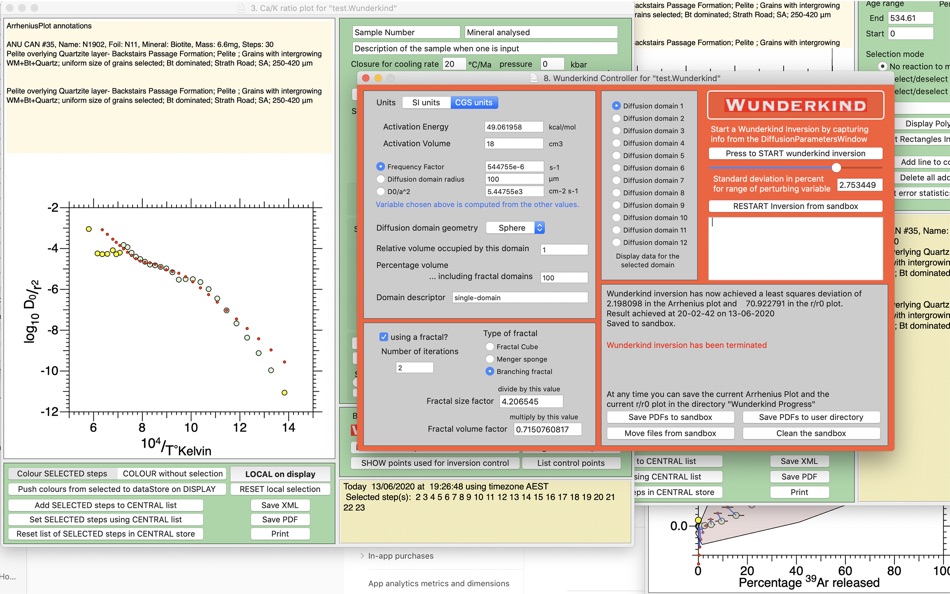
Task: Click Print in Ca/K plot window
Action: coord(280,534)
